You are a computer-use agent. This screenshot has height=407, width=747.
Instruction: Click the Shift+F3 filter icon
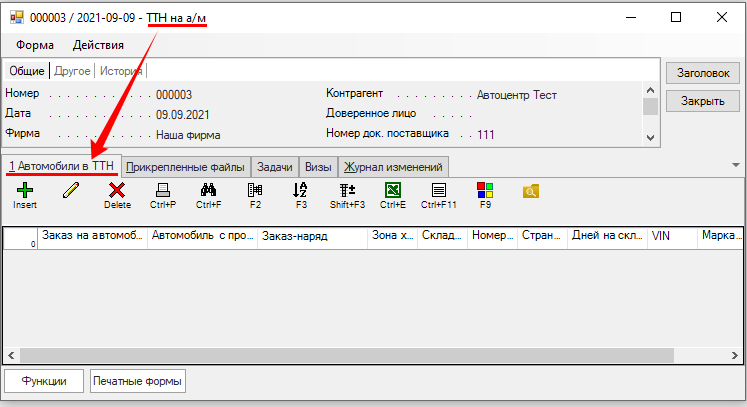coord(347,190)
